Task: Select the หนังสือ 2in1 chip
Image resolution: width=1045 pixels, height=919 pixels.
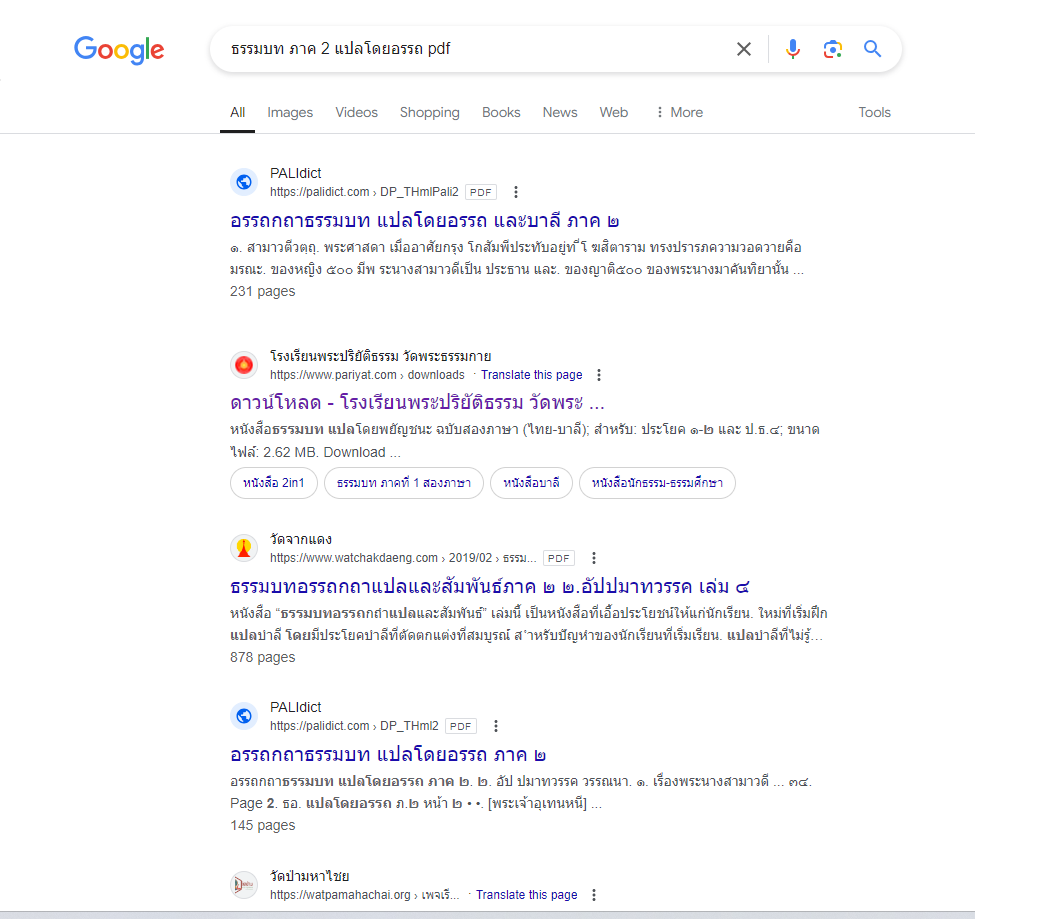Action: click(274, 483)
